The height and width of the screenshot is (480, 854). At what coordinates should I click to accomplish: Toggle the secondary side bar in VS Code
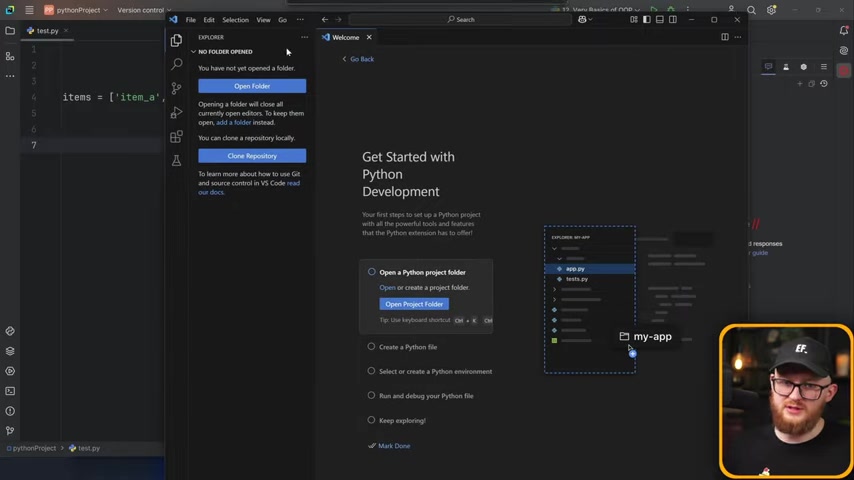(x=673, y=20)
